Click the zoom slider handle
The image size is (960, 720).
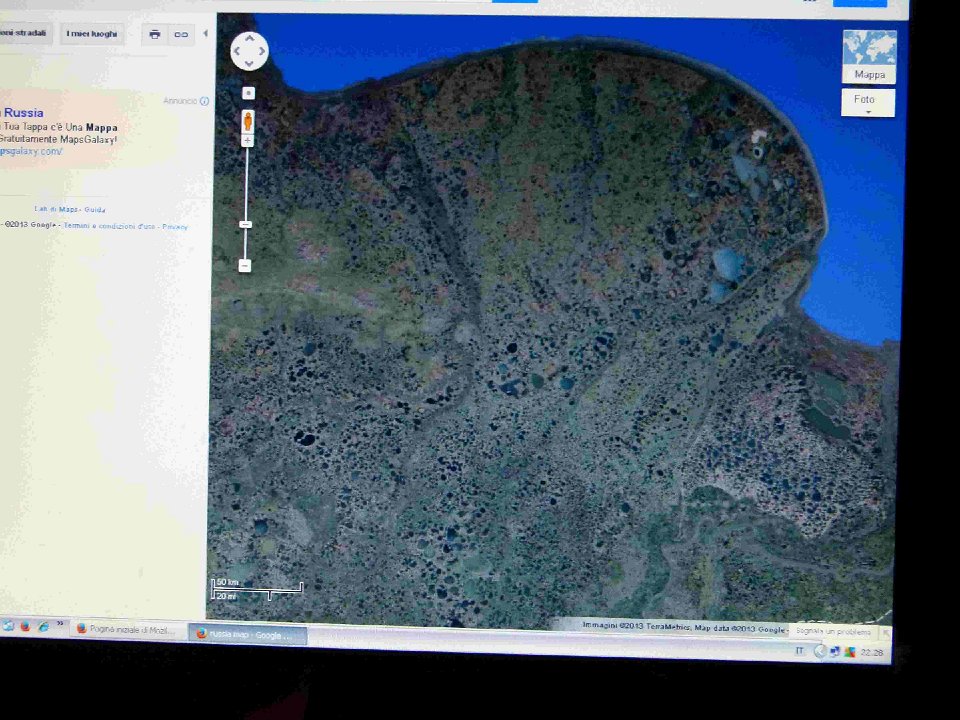(x=246, y=225)
